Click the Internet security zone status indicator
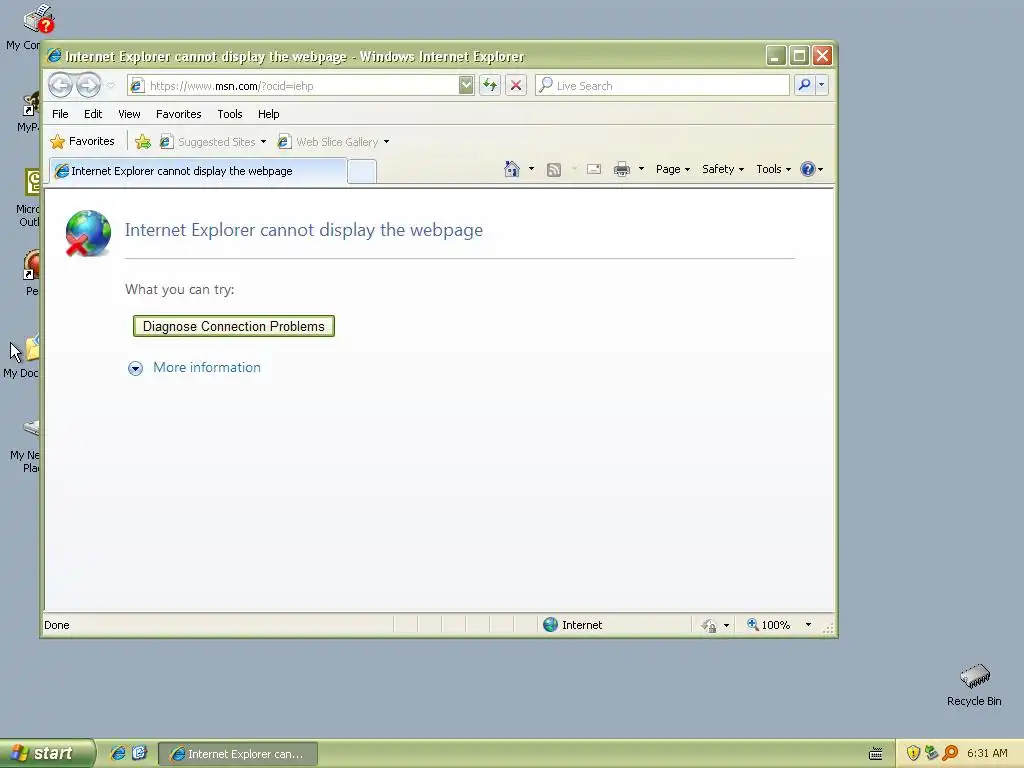This screenshot has height=768, width=1024. tap(573, 625)
